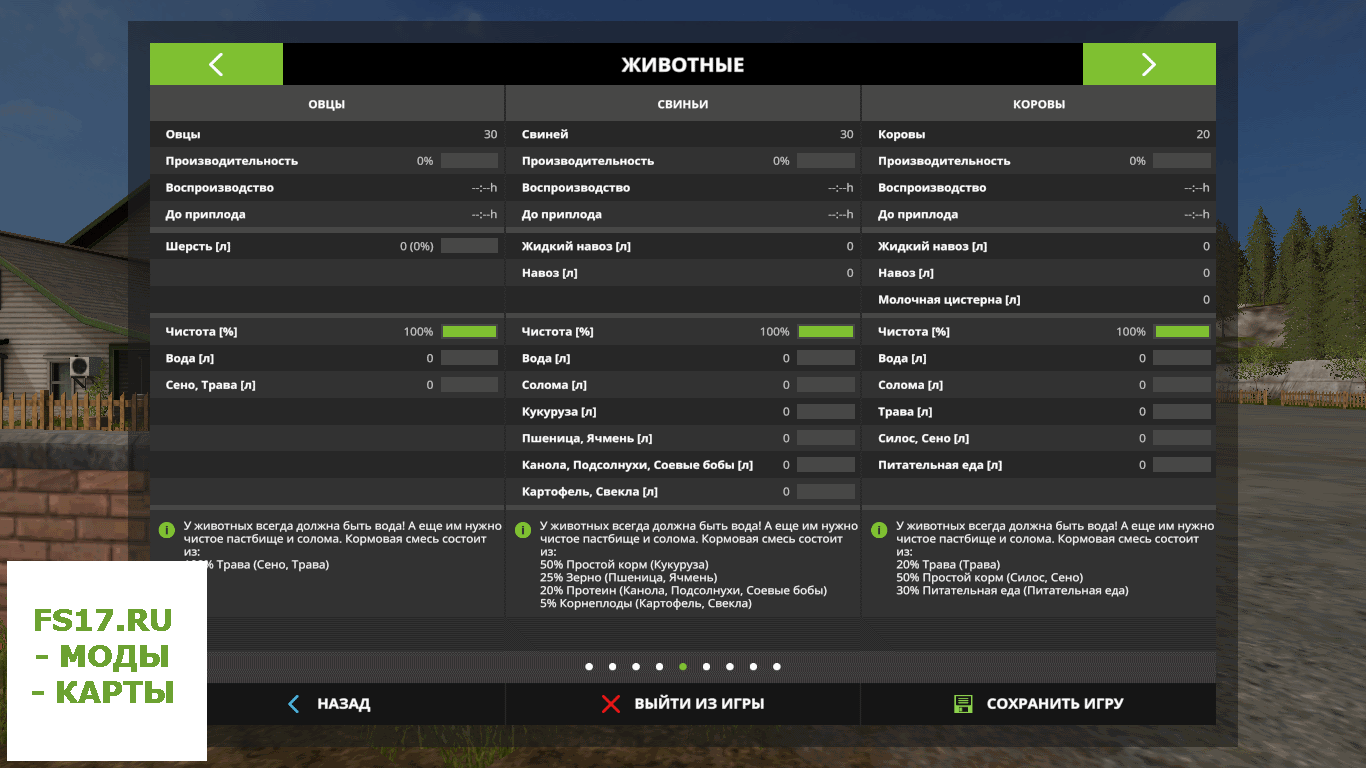Click the СВИНЬИ column header
Viewport: 1366px width, 768px height.
coord(683,104)
